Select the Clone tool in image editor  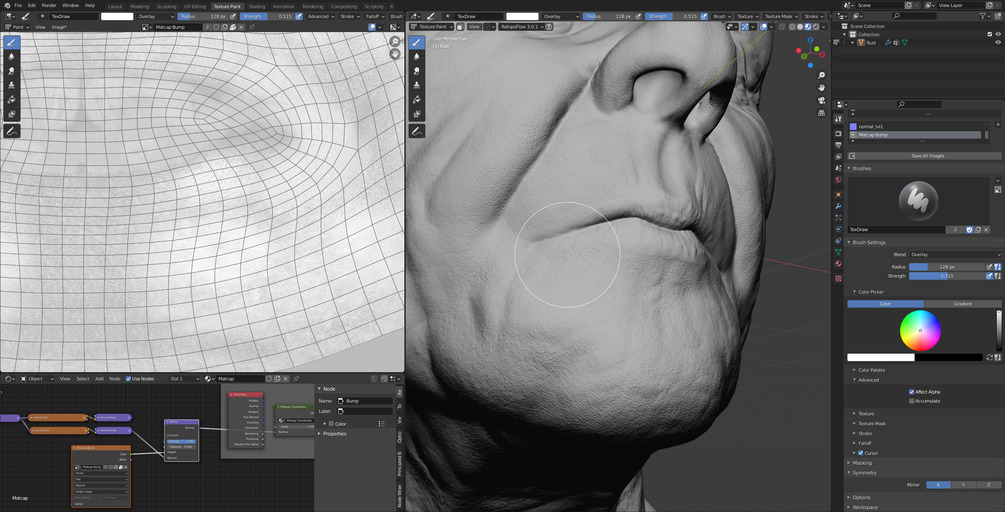coord(11,85)
